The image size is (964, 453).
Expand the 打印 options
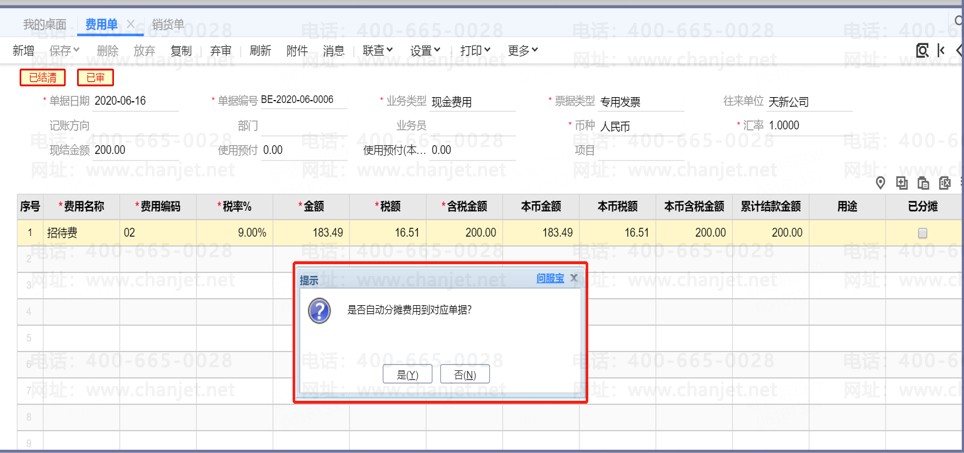(x=475, y=50)
